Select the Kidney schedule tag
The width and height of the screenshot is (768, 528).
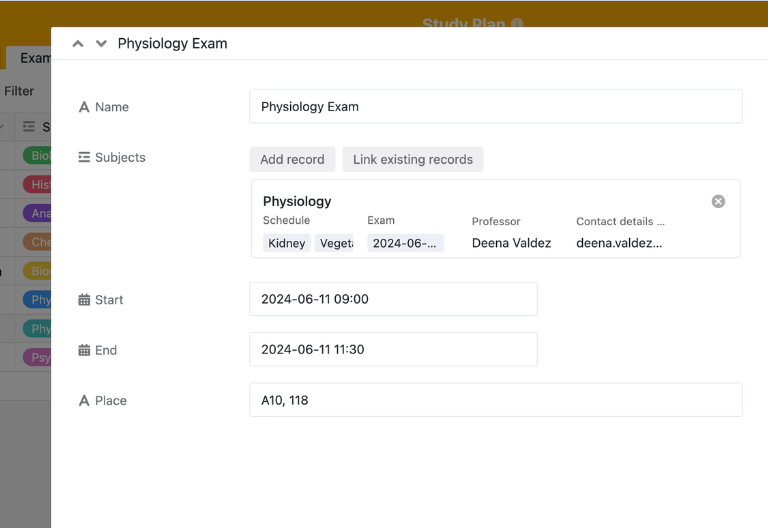pos(287,243)
